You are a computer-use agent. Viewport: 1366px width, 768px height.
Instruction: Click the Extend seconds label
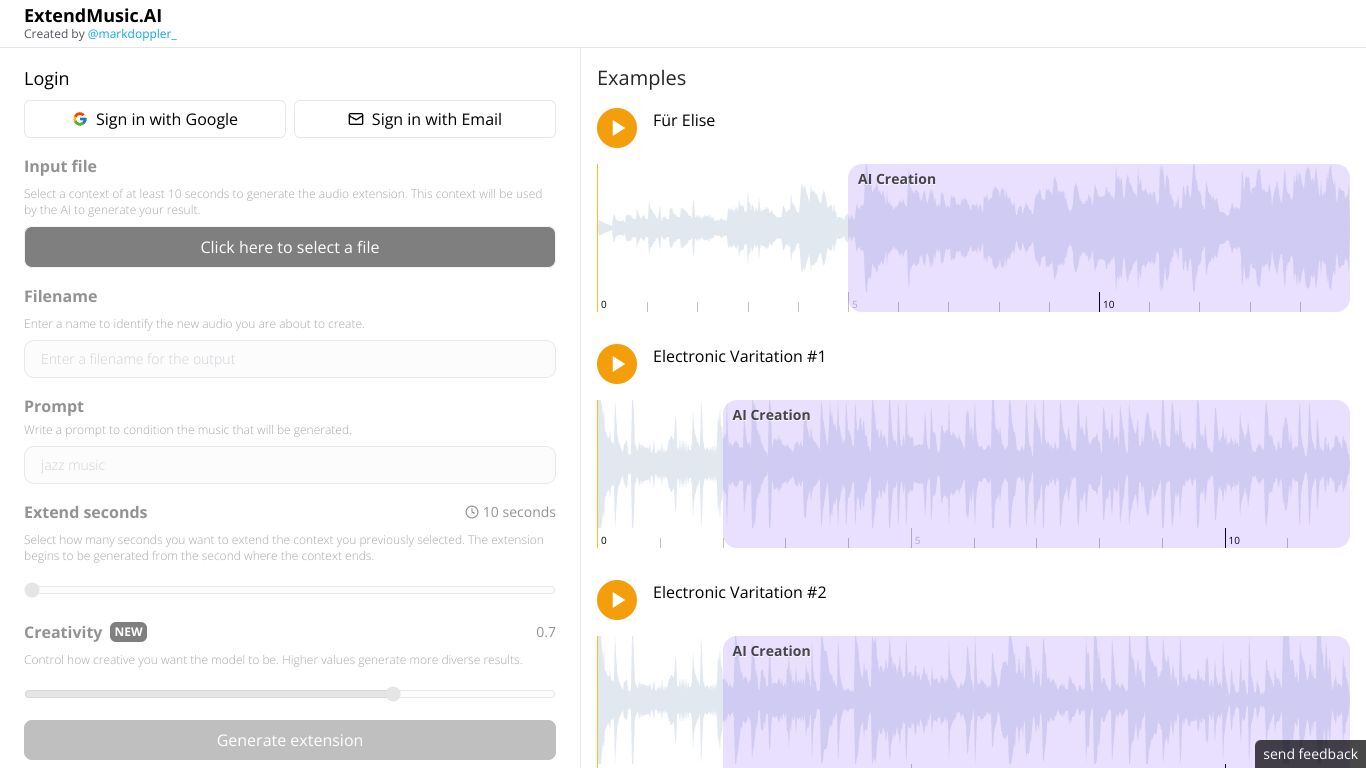pos(86,512)
